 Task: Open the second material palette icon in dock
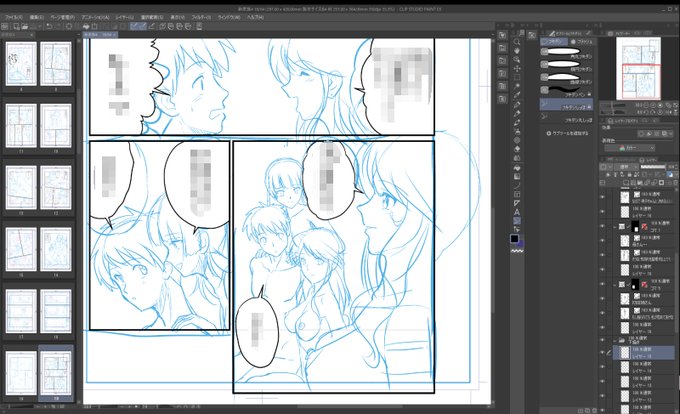(502, 48)
